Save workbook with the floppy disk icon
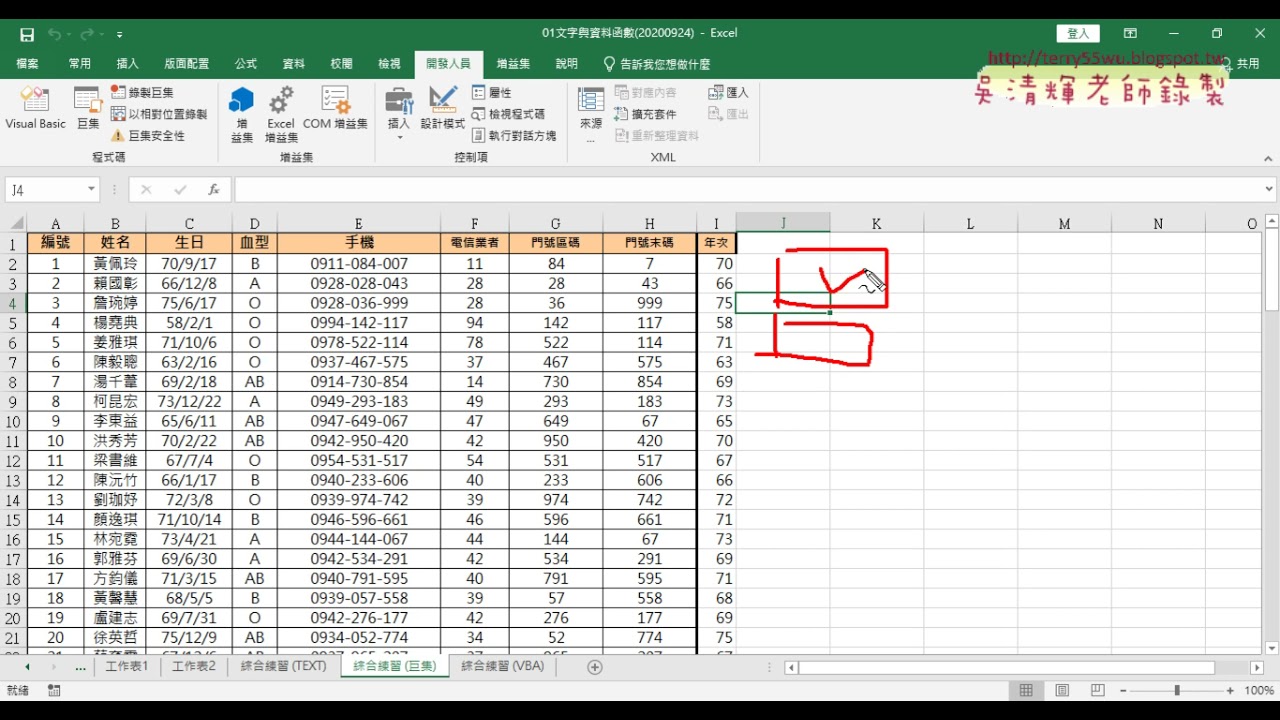The image size is (1280, 720). [27, 34]
